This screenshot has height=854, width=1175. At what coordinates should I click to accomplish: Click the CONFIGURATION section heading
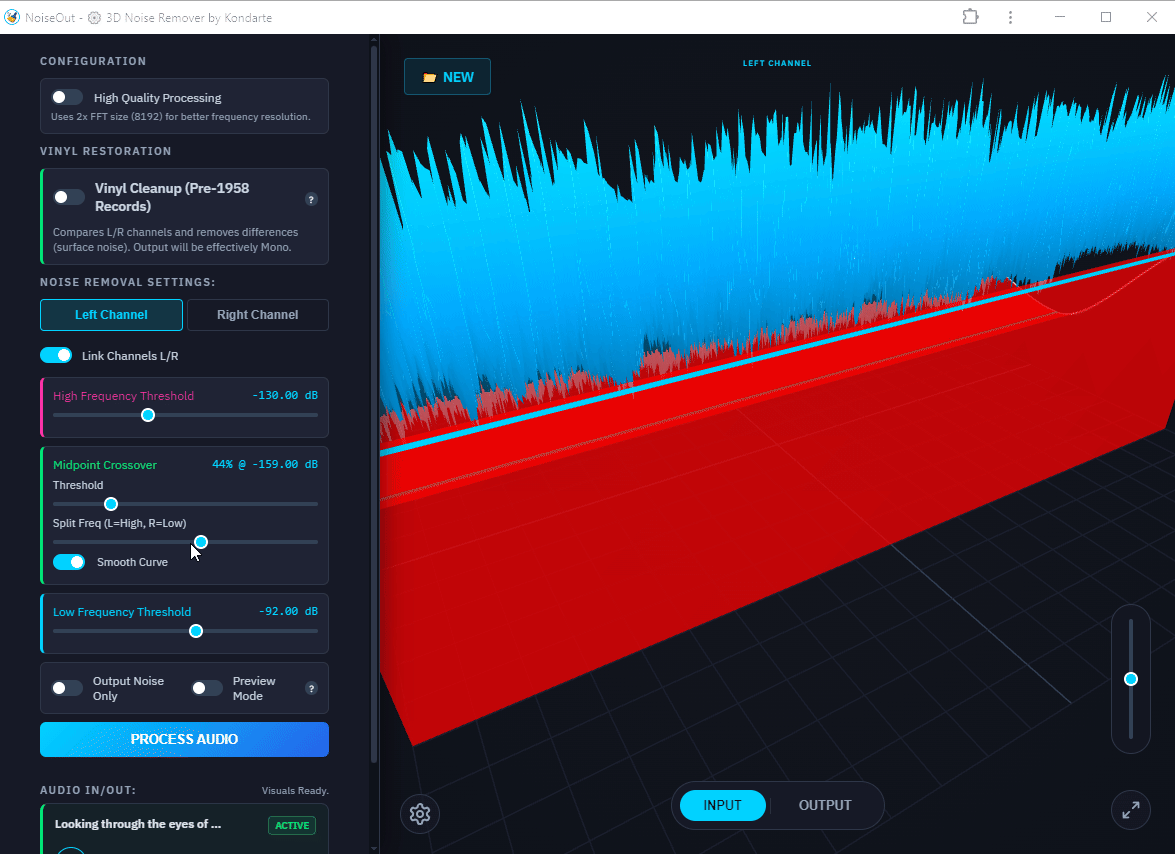click(93, 61)
